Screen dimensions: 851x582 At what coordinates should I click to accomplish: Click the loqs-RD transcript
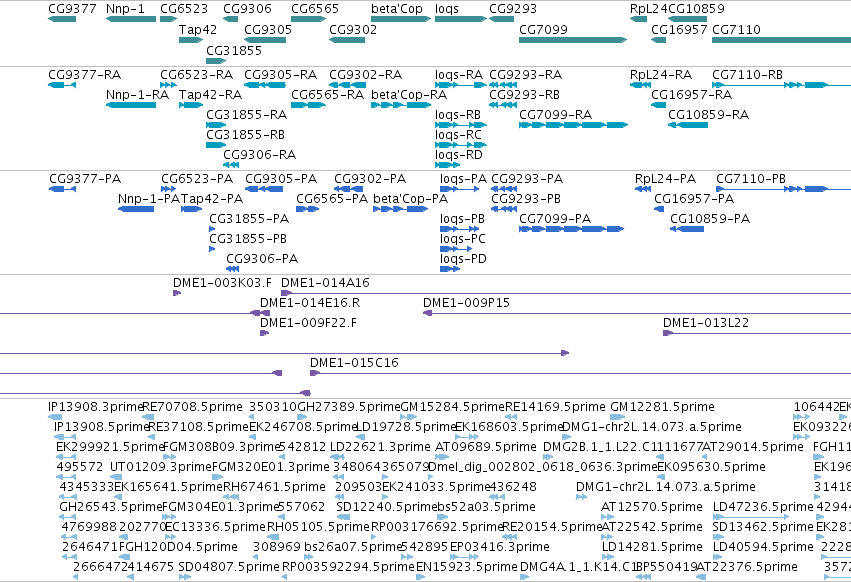(448, 165)
